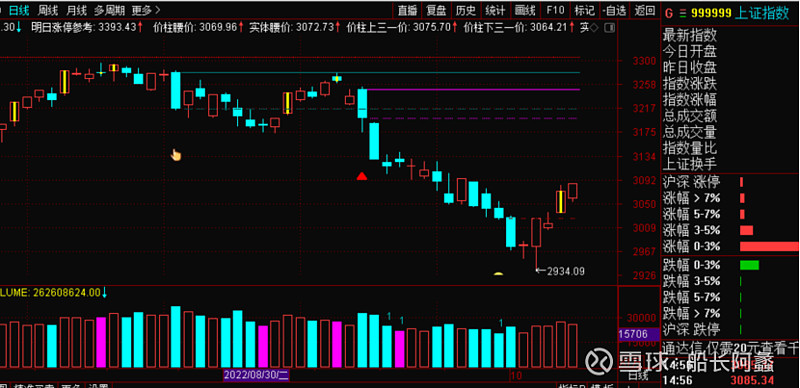Open the 统计 statistics tool

[495, 10]
